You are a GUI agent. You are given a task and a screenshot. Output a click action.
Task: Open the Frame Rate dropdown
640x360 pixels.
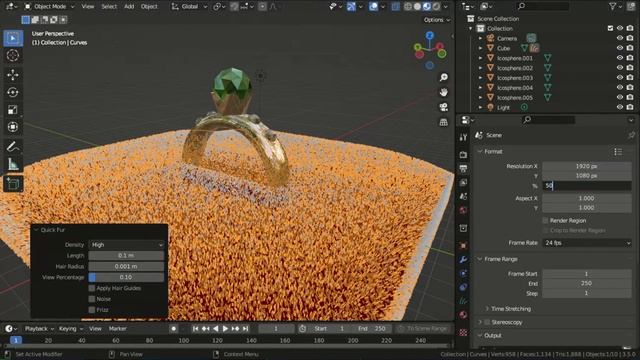[587, 243]
